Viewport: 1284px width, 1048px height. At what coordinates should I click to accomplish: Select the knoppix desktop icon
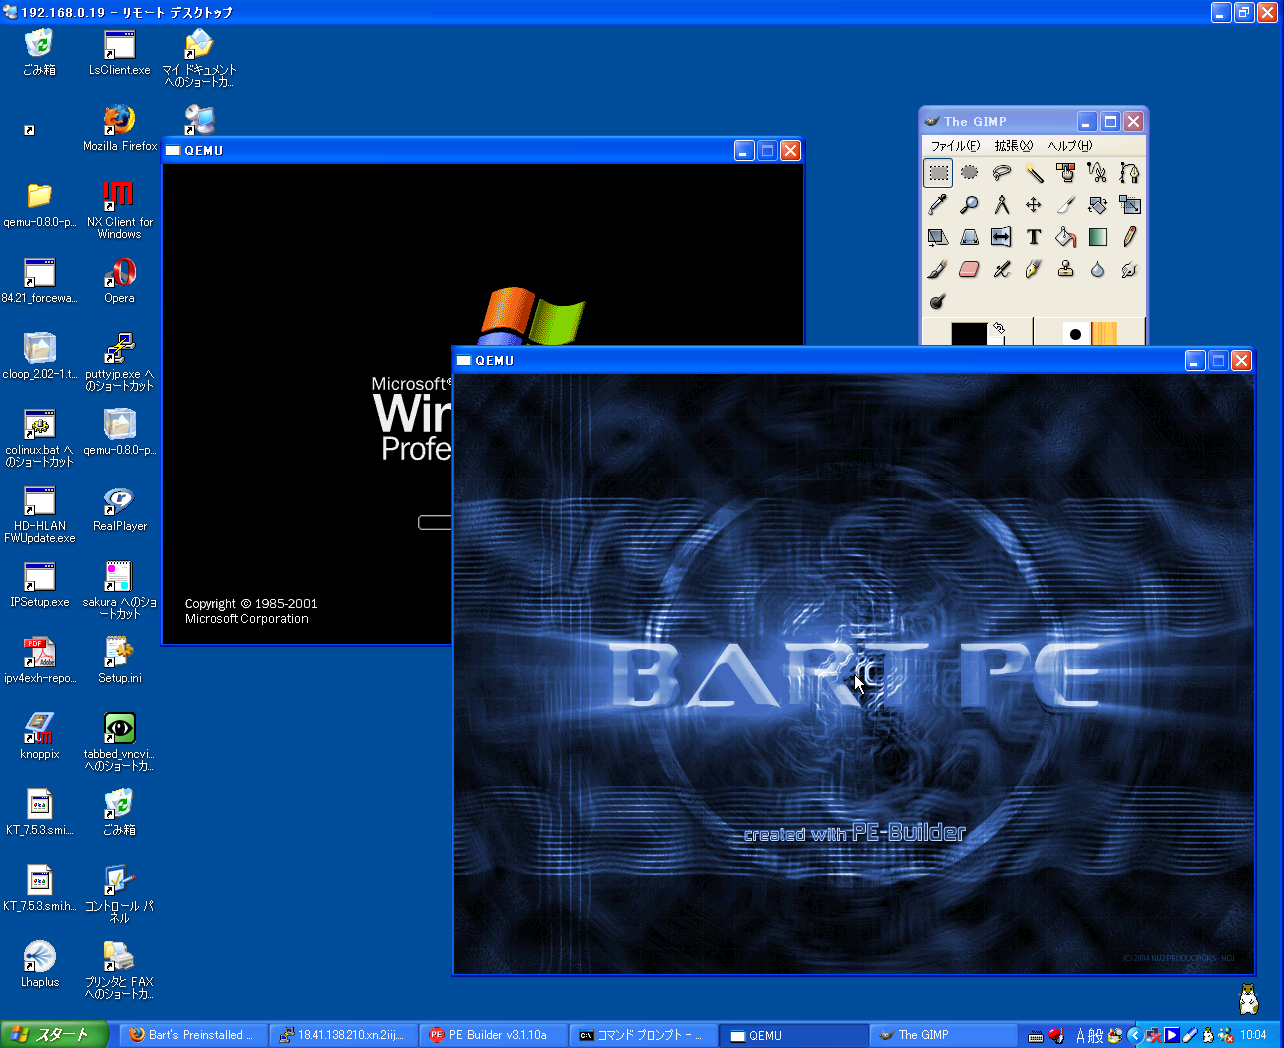[40, 736]
